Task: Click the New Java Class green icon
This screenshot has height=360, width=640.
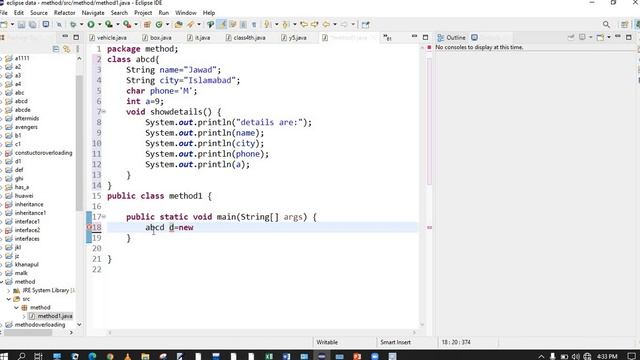Action: [x=159, y=24]
